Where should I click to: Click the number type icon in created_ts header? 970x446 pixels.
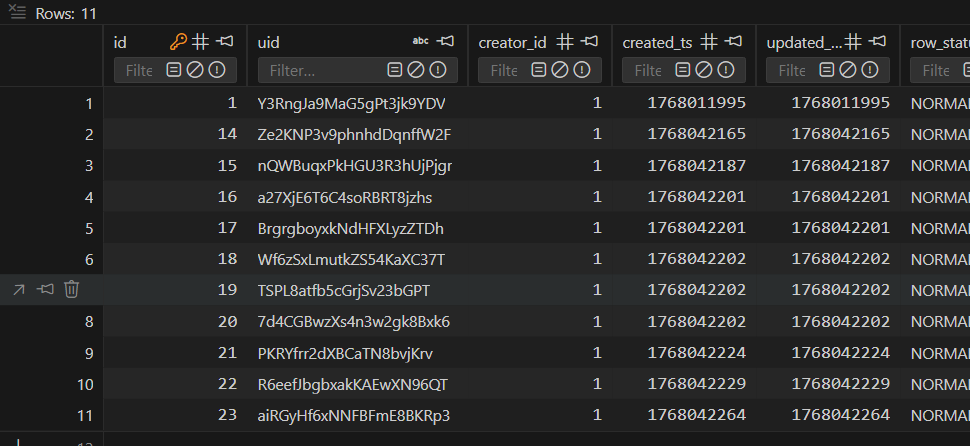(x=709, y=41)
